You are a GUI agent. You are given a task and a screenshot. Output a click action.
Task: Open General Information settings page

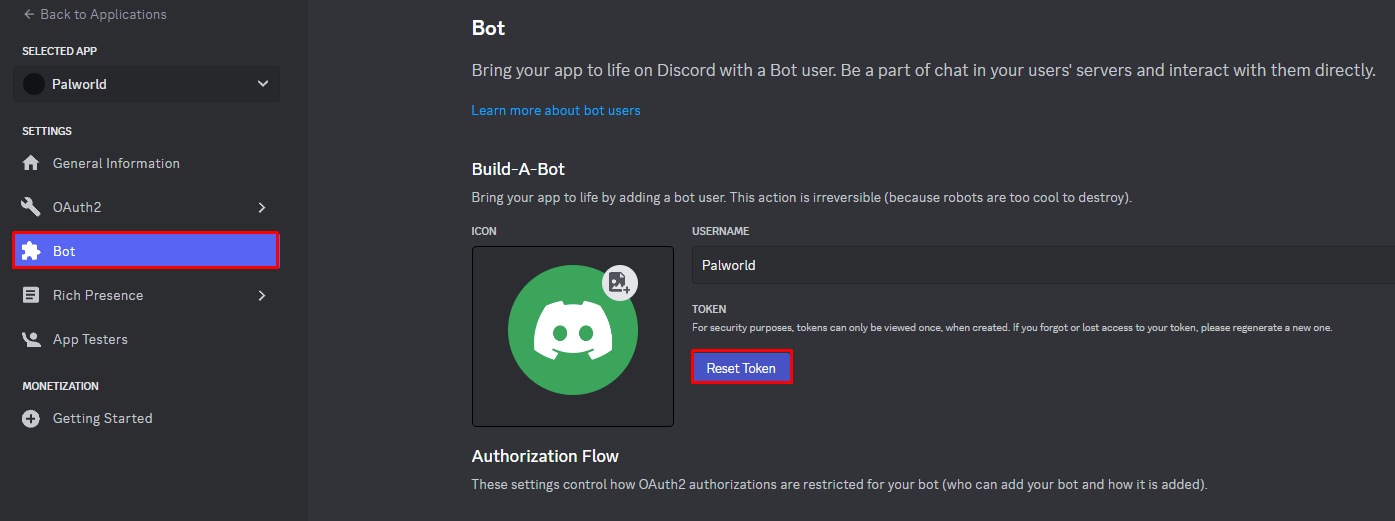pyautogui.click(x=116, y=163)
